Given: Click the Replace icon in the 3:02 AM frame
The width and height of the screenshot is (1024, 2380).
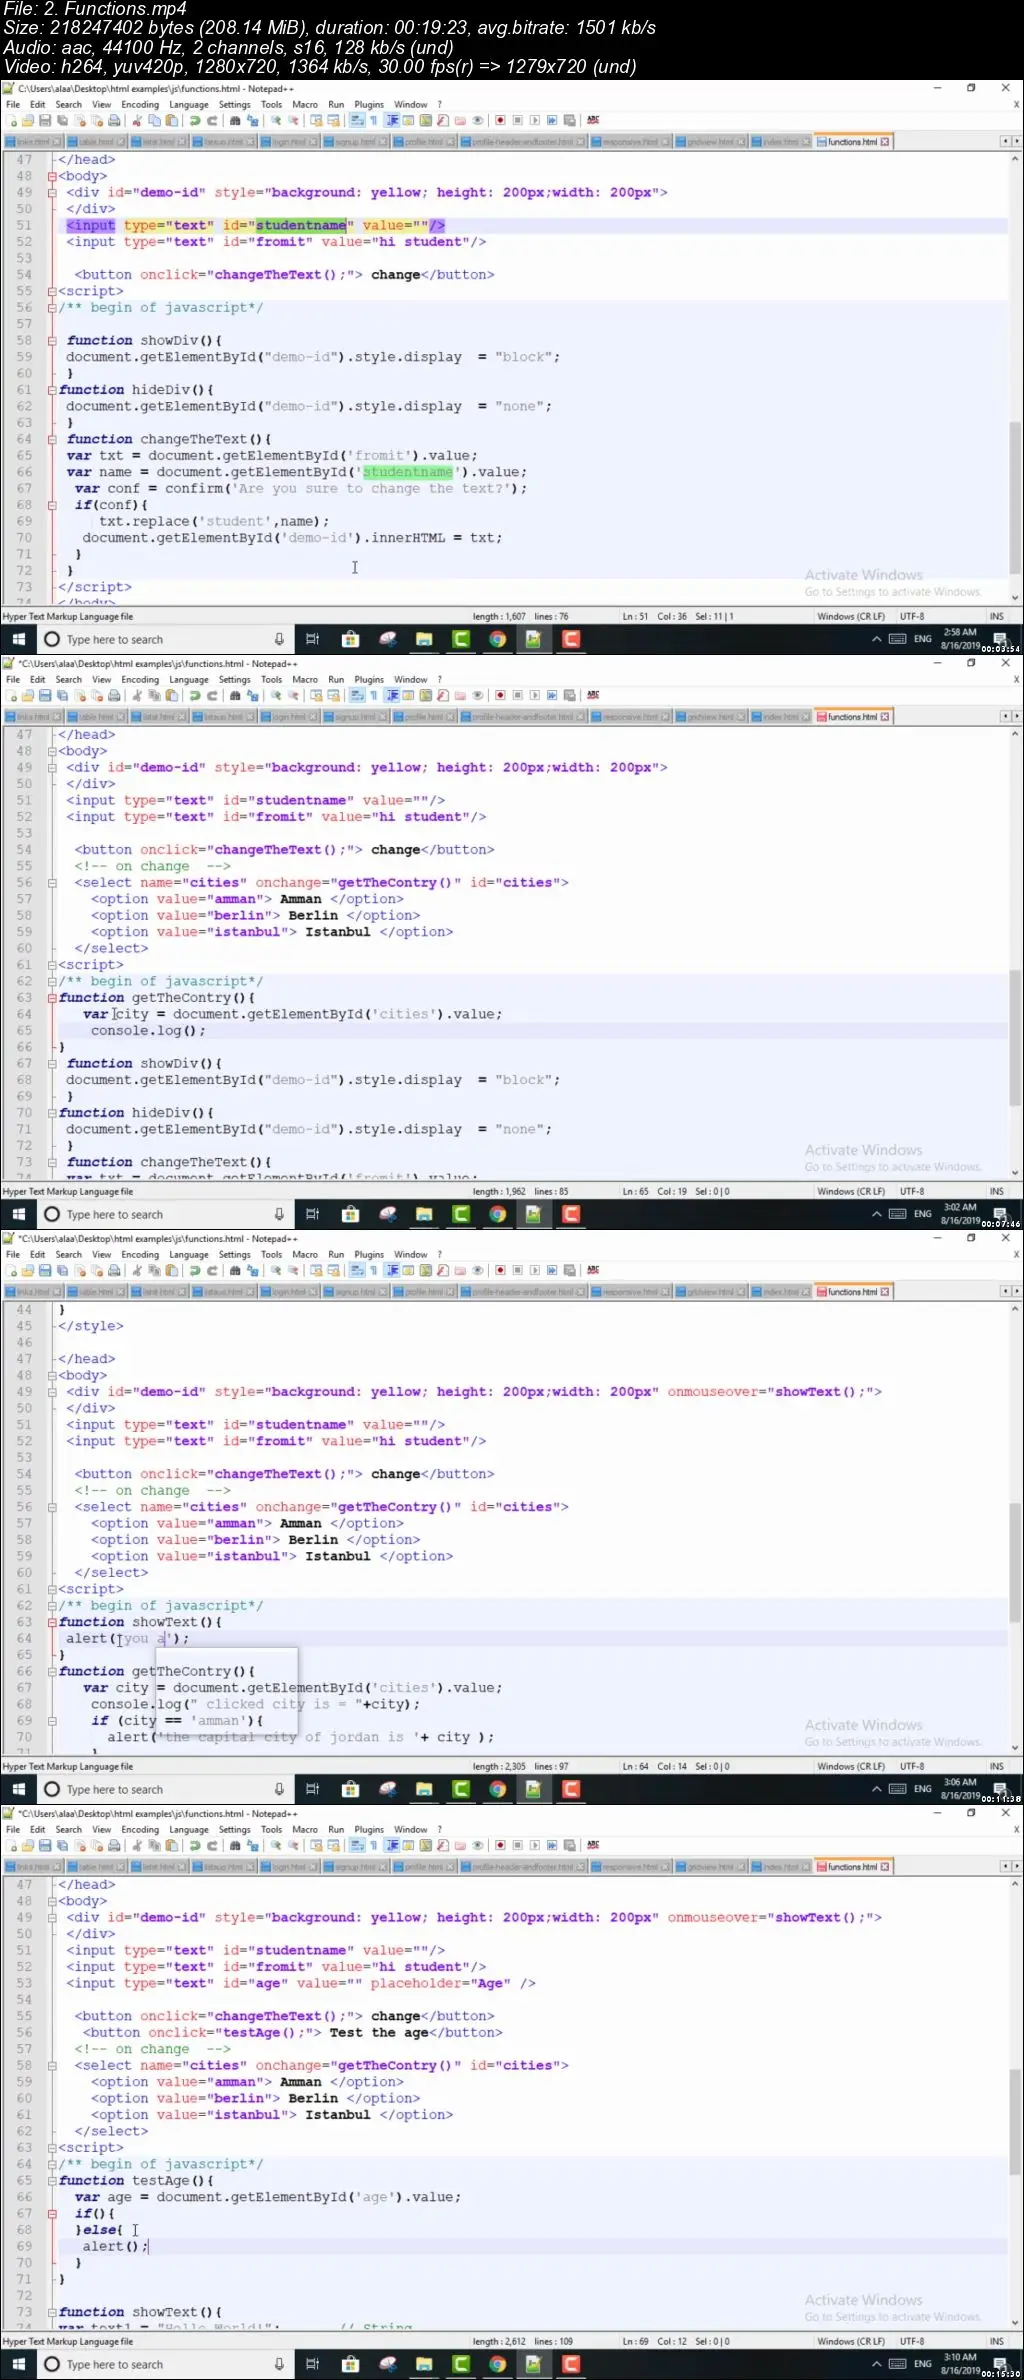Looking at the screenshot, I should [x=253, y=695].
